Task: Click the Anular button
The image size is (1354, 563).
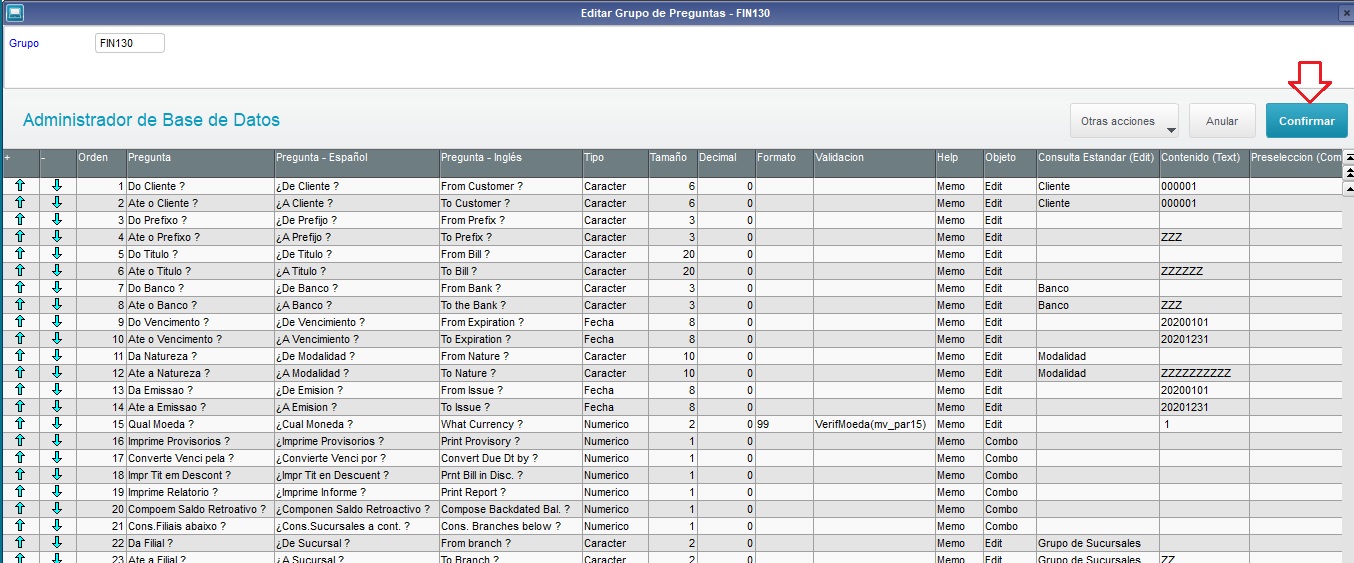Action: point(1222,121)
